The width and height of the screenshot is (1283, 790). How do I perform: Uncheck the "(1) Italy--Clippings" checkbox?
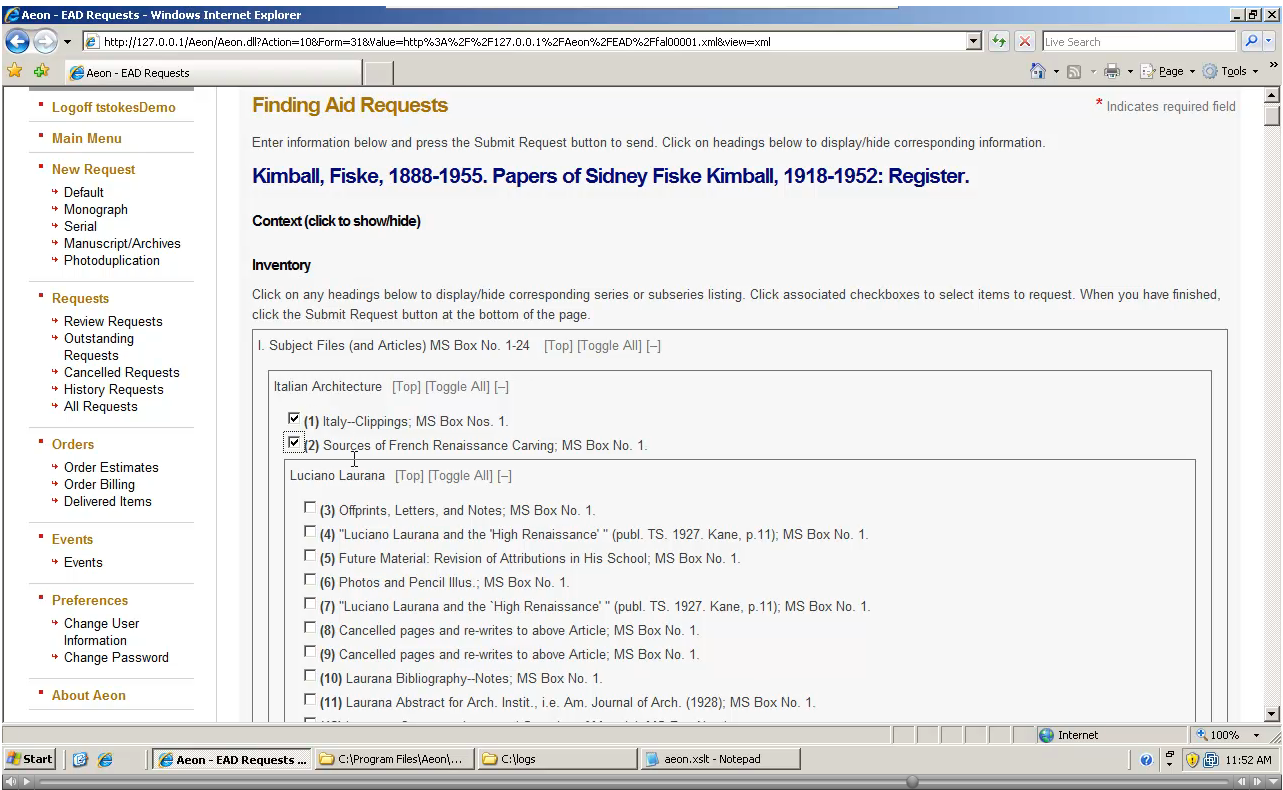[x=293, y=419]
